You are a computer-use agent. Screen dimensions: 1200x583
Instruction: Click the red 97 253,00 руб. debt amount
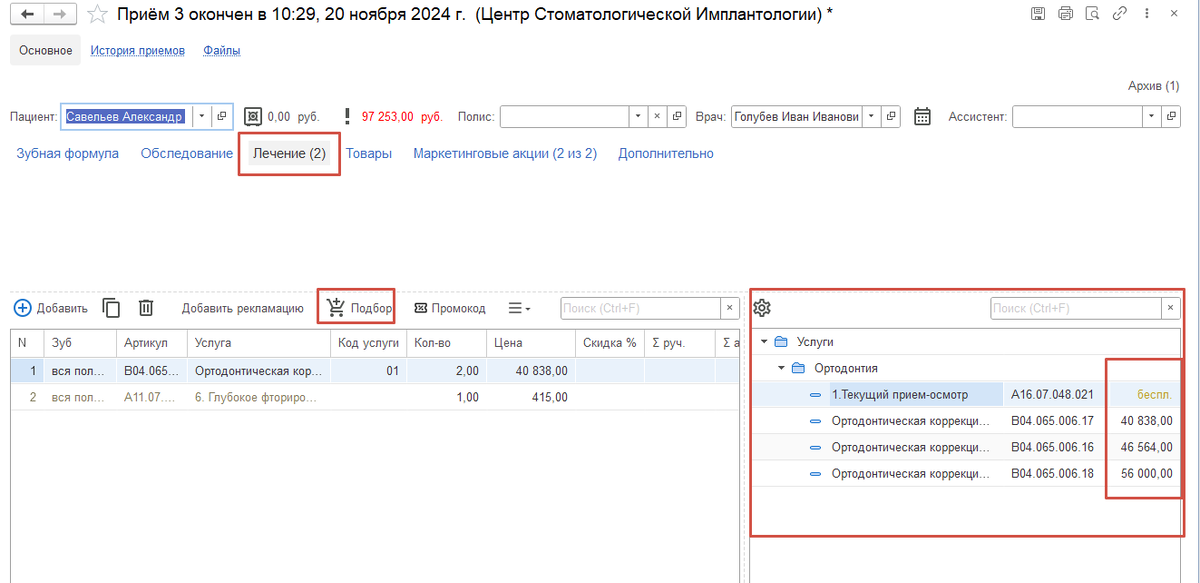pyautogui.click(x=402, y=117)
